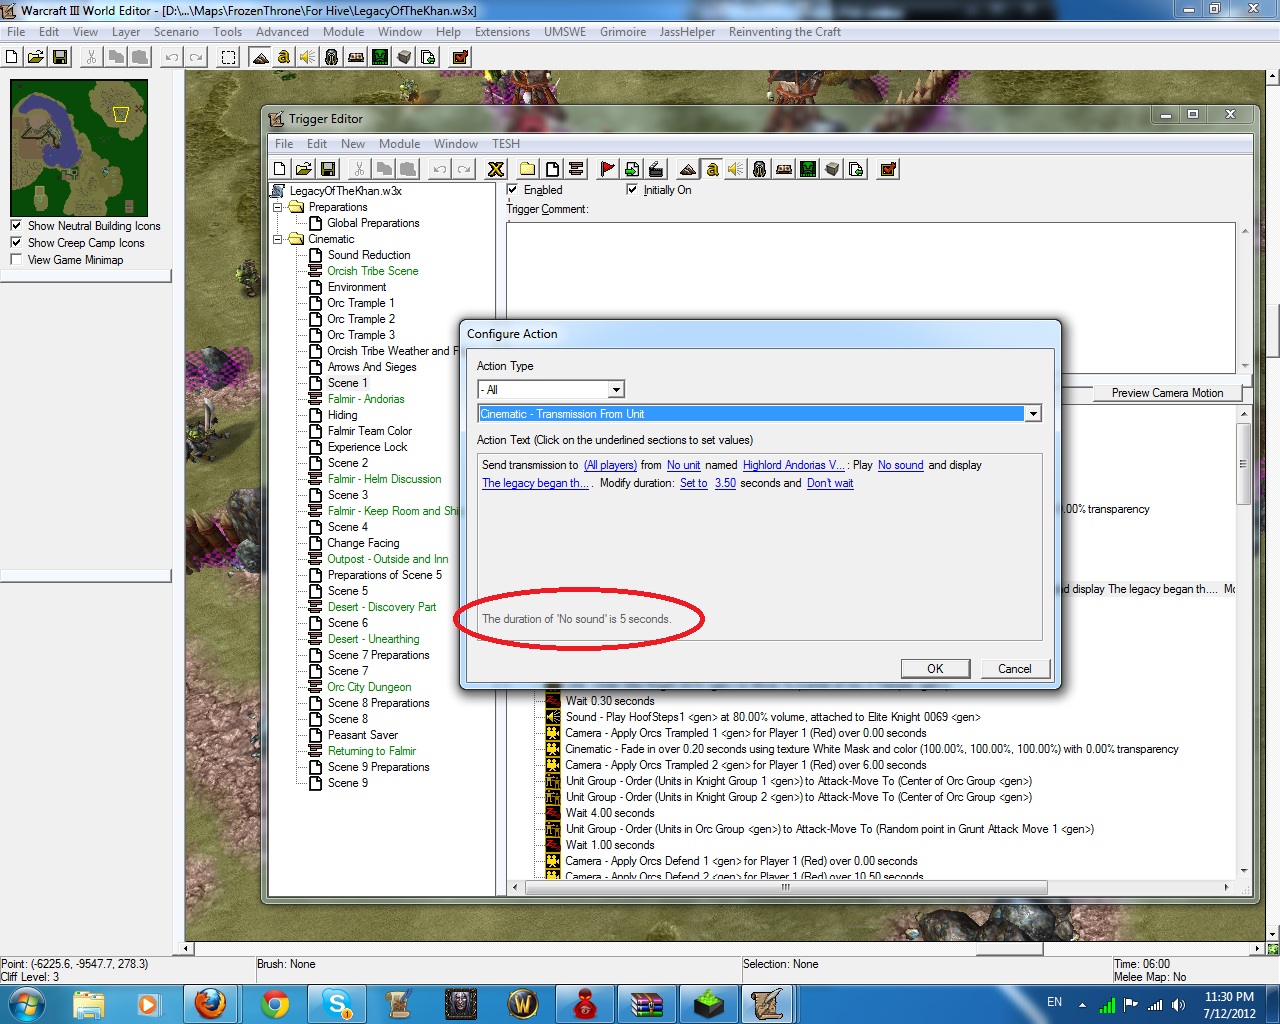Screen dimensions: 1280x1024
Task: Click New Action clapperboard icon
Action: (655, 169)
